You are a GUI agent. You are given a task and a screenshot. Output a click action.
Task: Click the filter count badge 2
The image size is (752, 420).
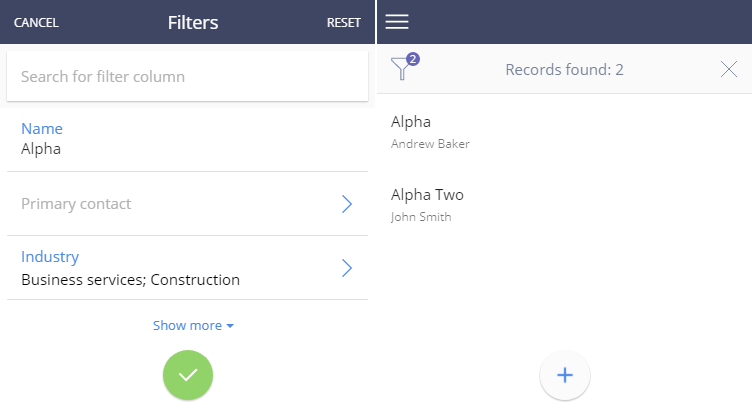tap(413, 59)
